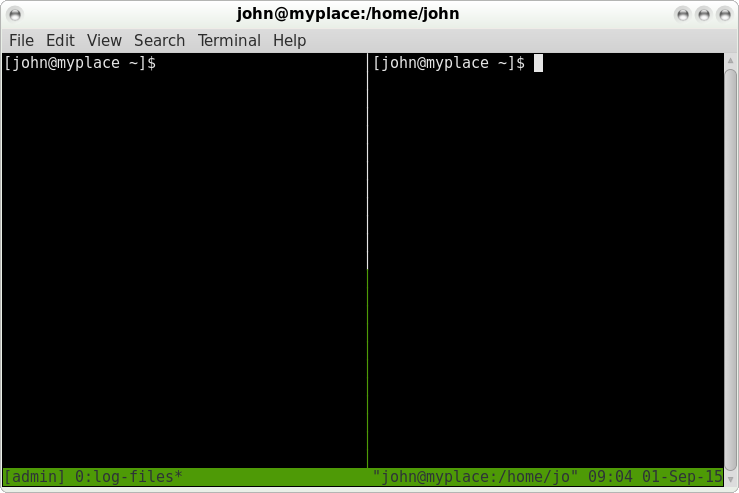This screenshot has width=739, height=493.
Task: Click the white pane divider line
Action: tap(367, 161)
